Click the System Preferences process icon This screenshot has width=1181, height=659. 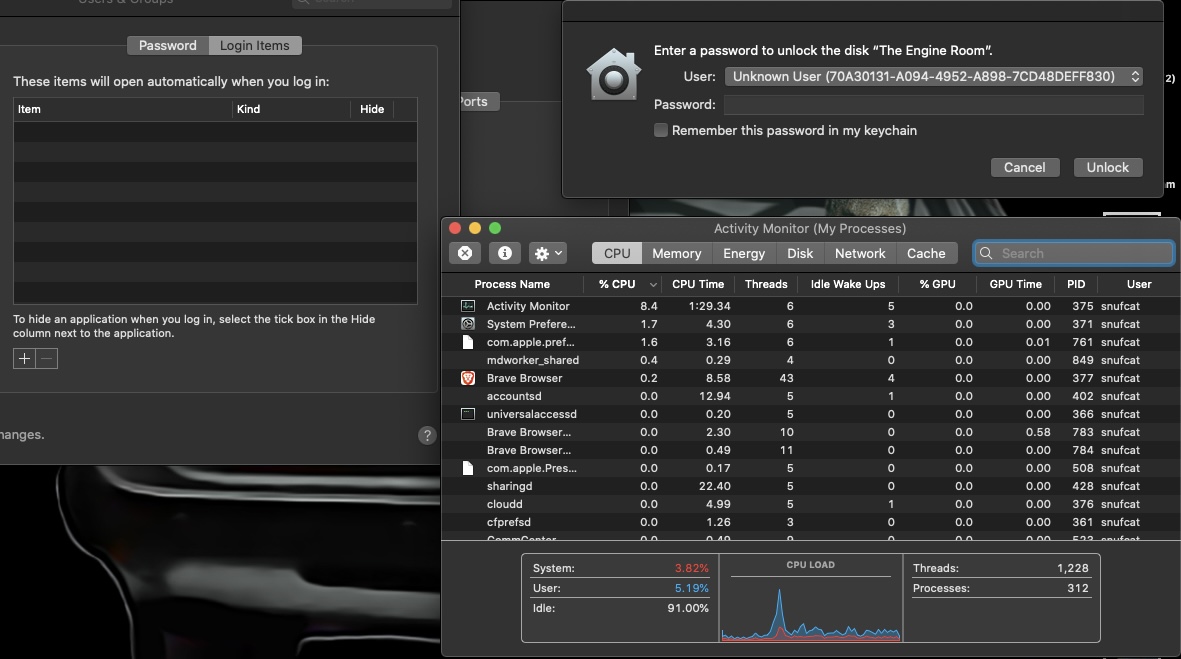468,324
